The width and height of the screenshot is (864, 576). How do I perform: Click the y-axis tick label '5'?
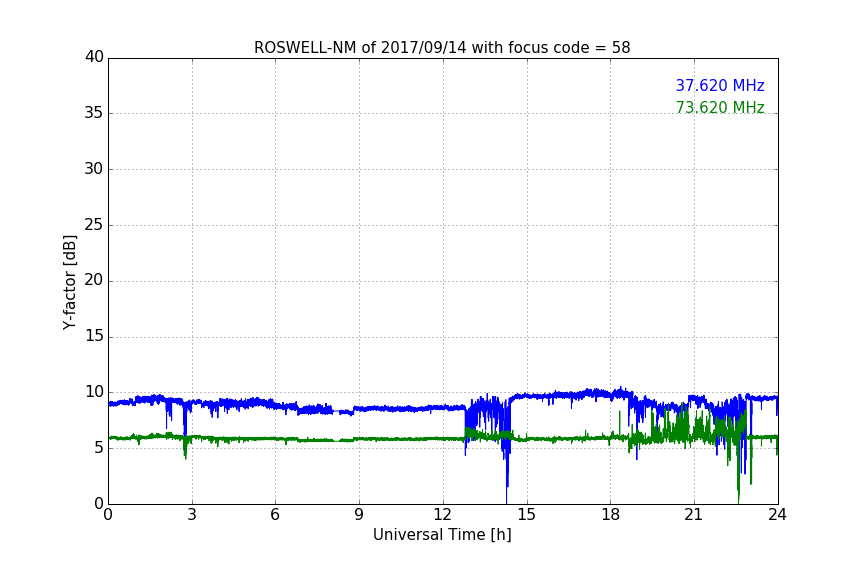pos(99,448)
